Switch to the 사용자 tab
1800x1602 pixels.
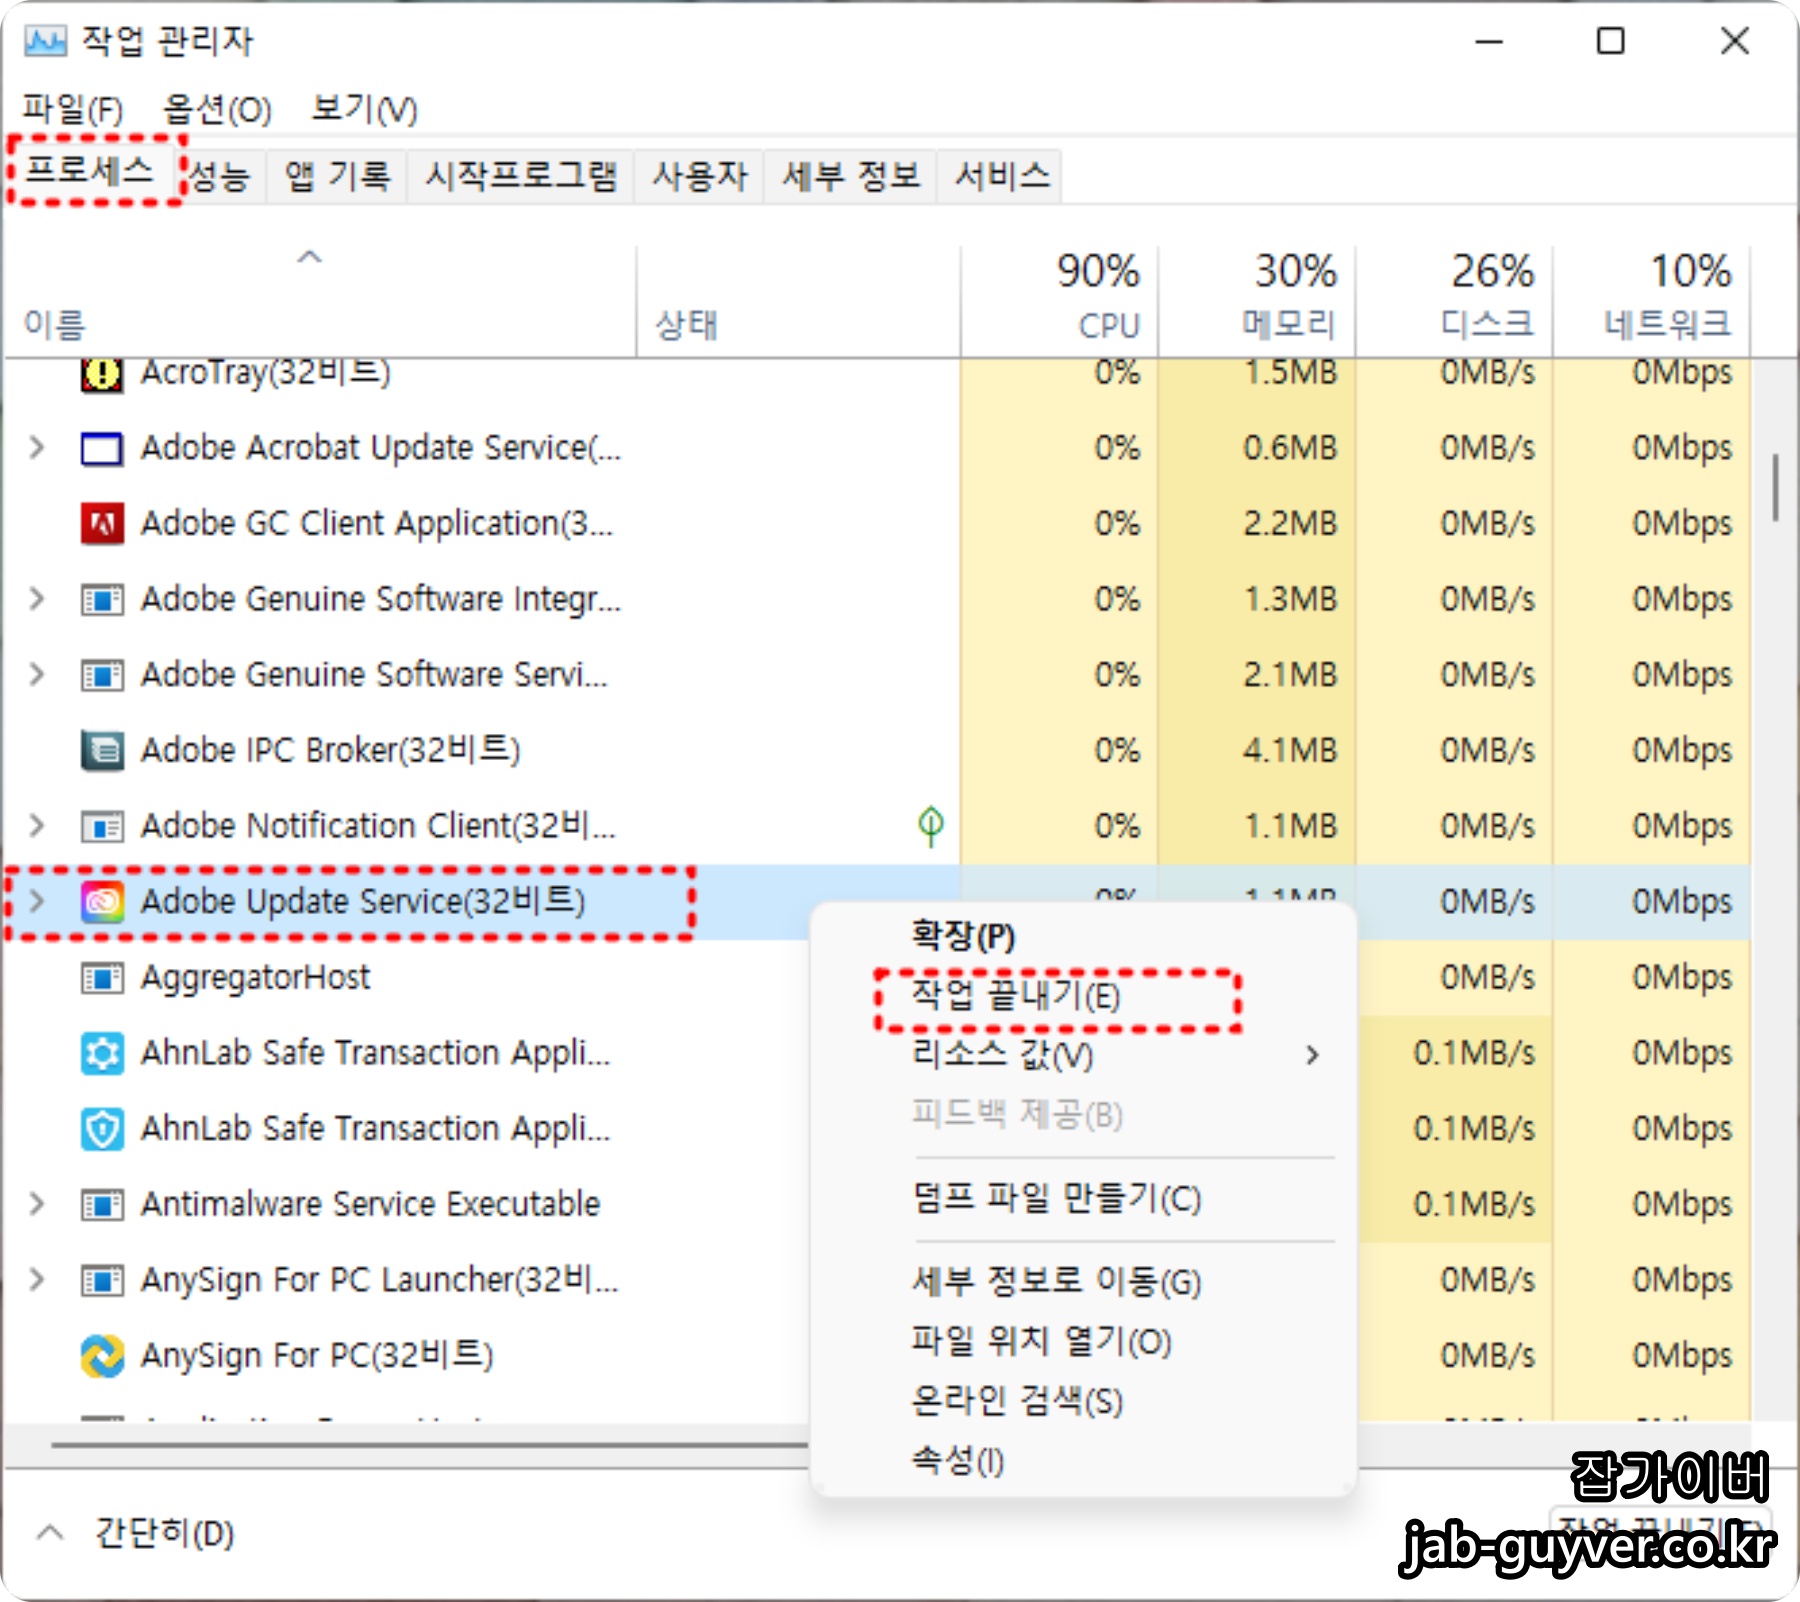[700, 177]
